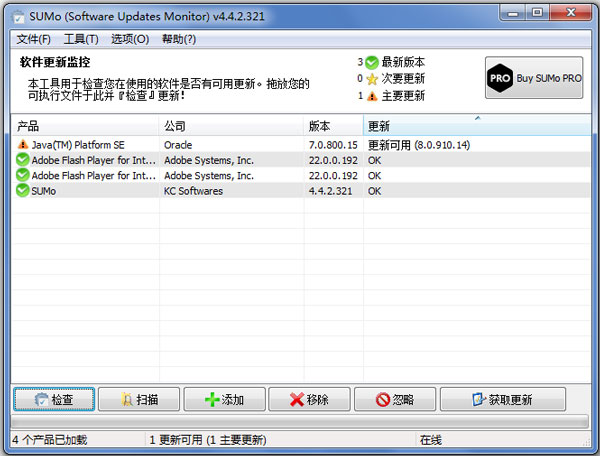Click the 在线 status indicator
This screenshot has width=600, height=456.
430,440
